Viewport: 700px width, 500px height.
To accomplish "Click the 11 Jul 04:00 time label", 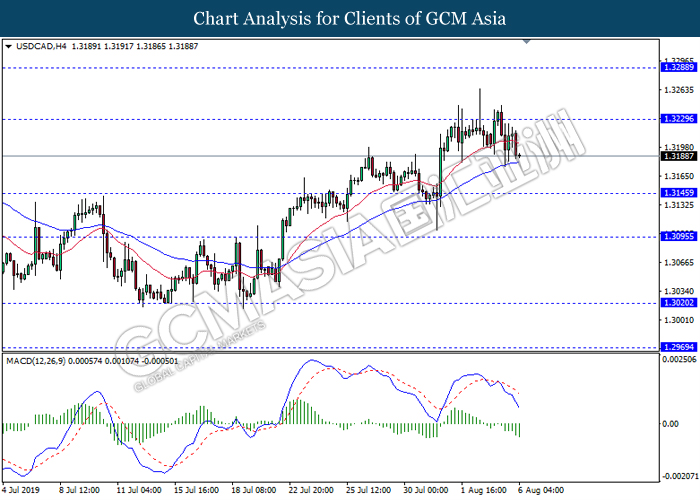I will tap(139, 490).
